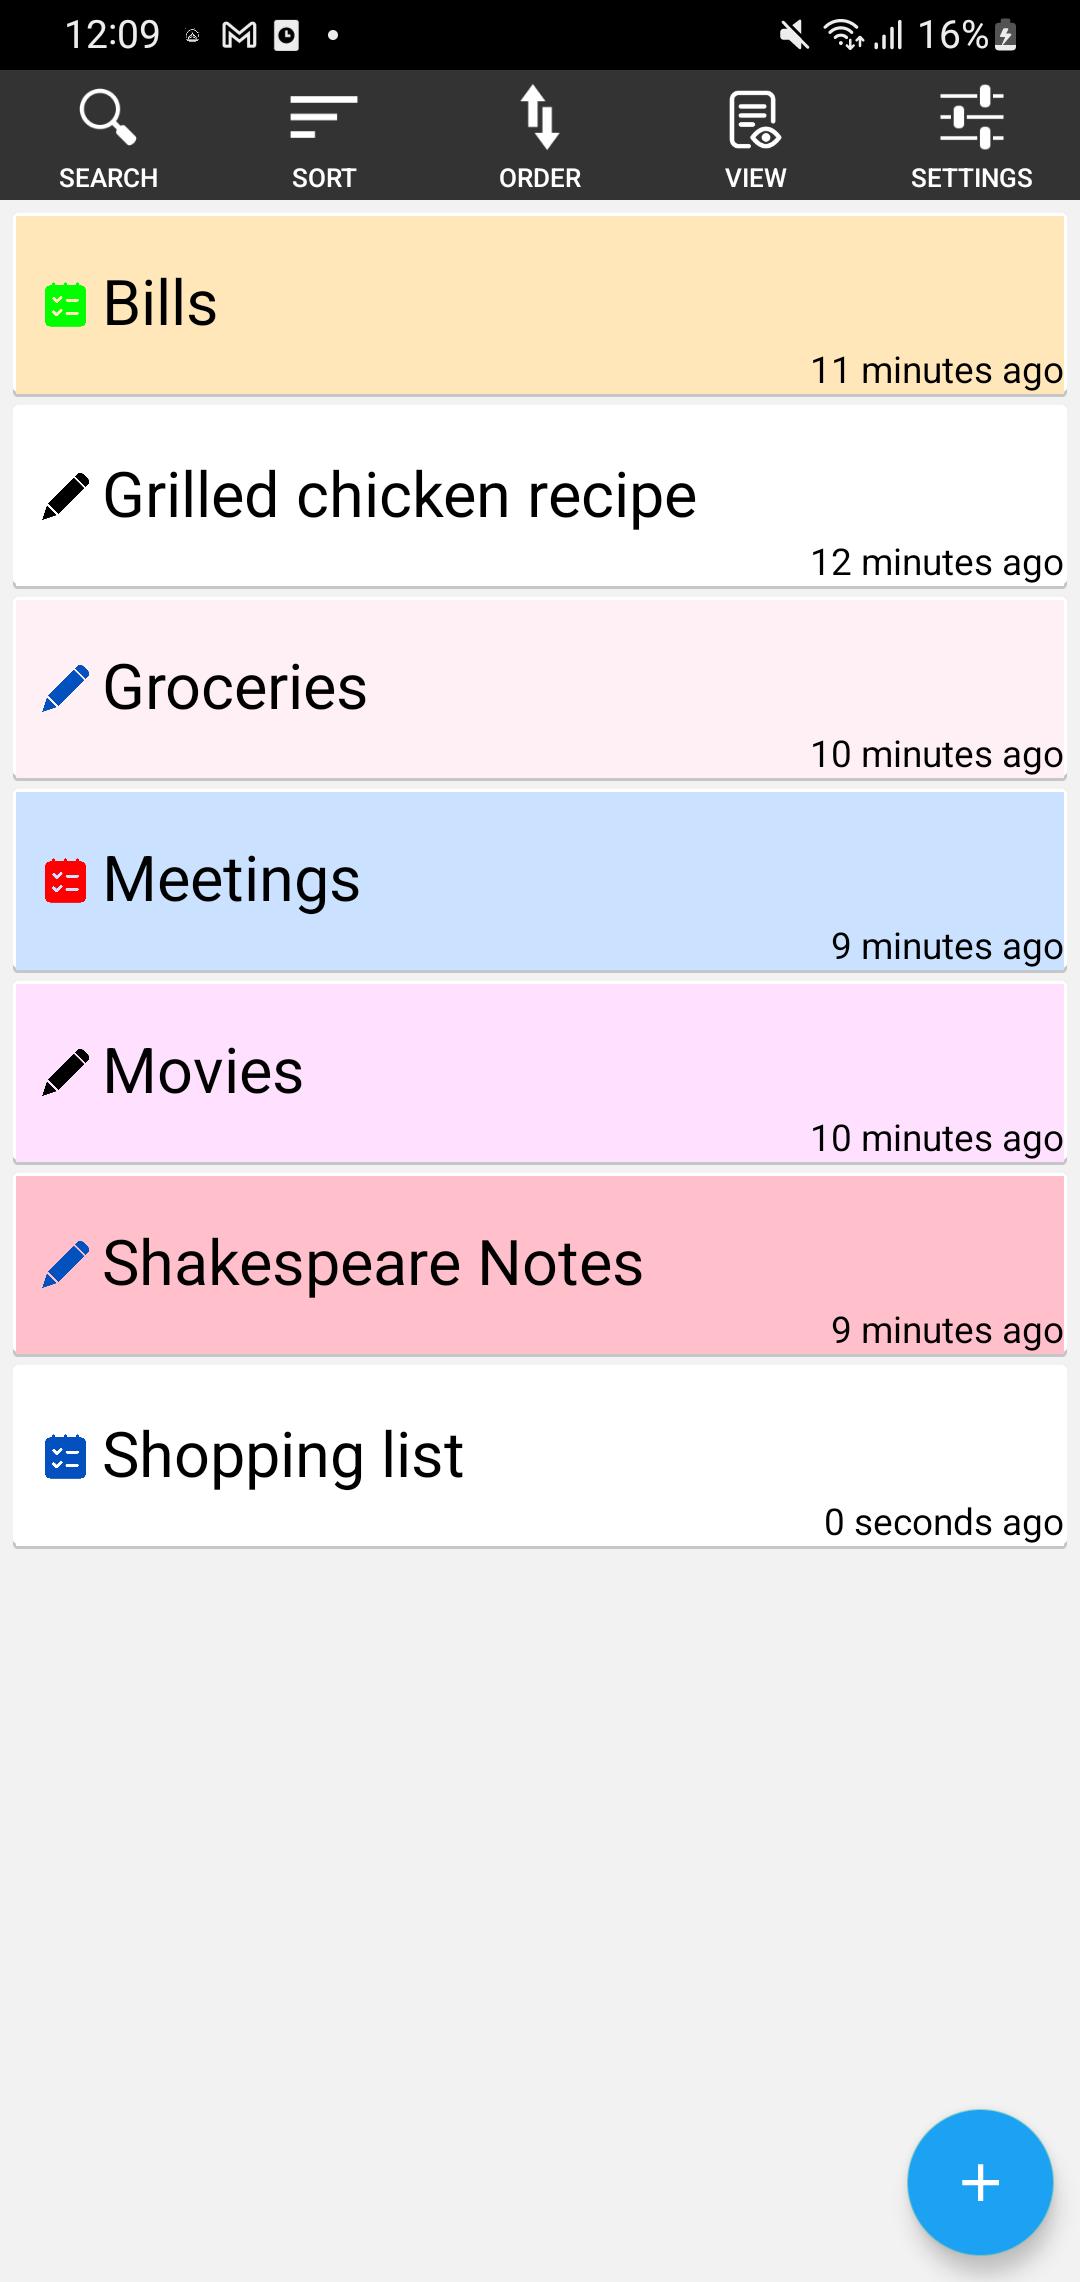
Task: Open the Grilled chicken recipe note
Action: (x=540, y=497)
